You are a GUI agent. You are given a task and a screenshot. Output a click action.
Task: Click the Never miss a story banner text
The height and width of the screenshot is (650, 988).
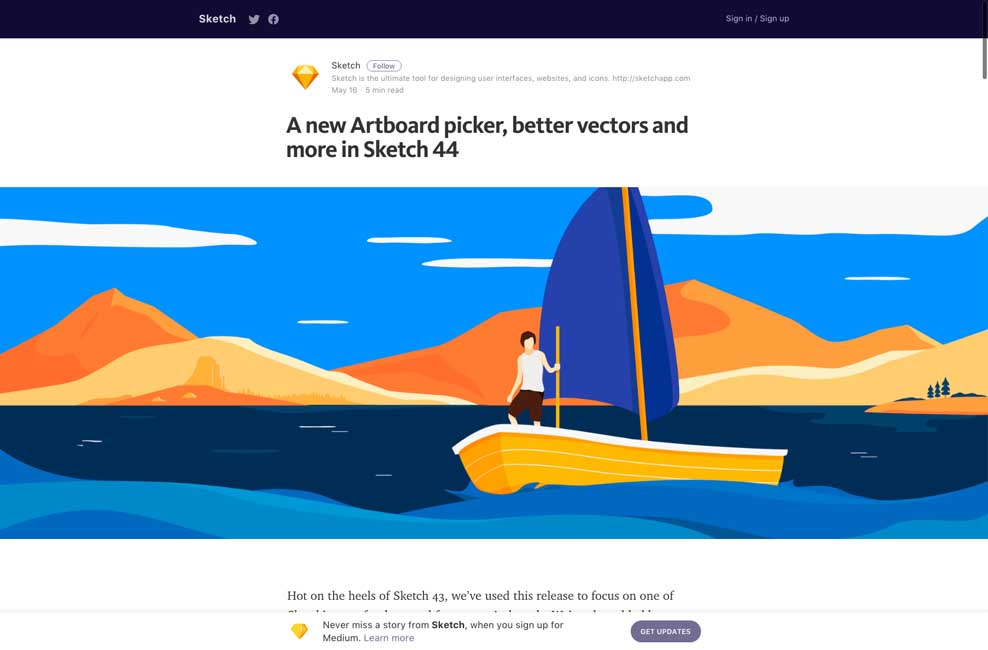tap(443, 631)
